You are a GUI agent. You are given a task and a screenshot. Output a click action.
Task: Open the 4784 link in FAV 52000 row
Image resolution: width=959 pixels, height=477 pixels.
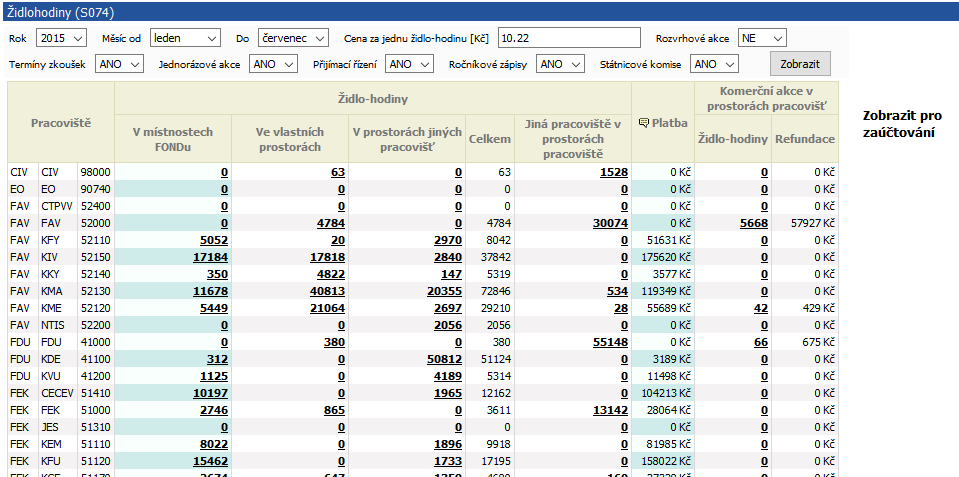click(331, 223)
